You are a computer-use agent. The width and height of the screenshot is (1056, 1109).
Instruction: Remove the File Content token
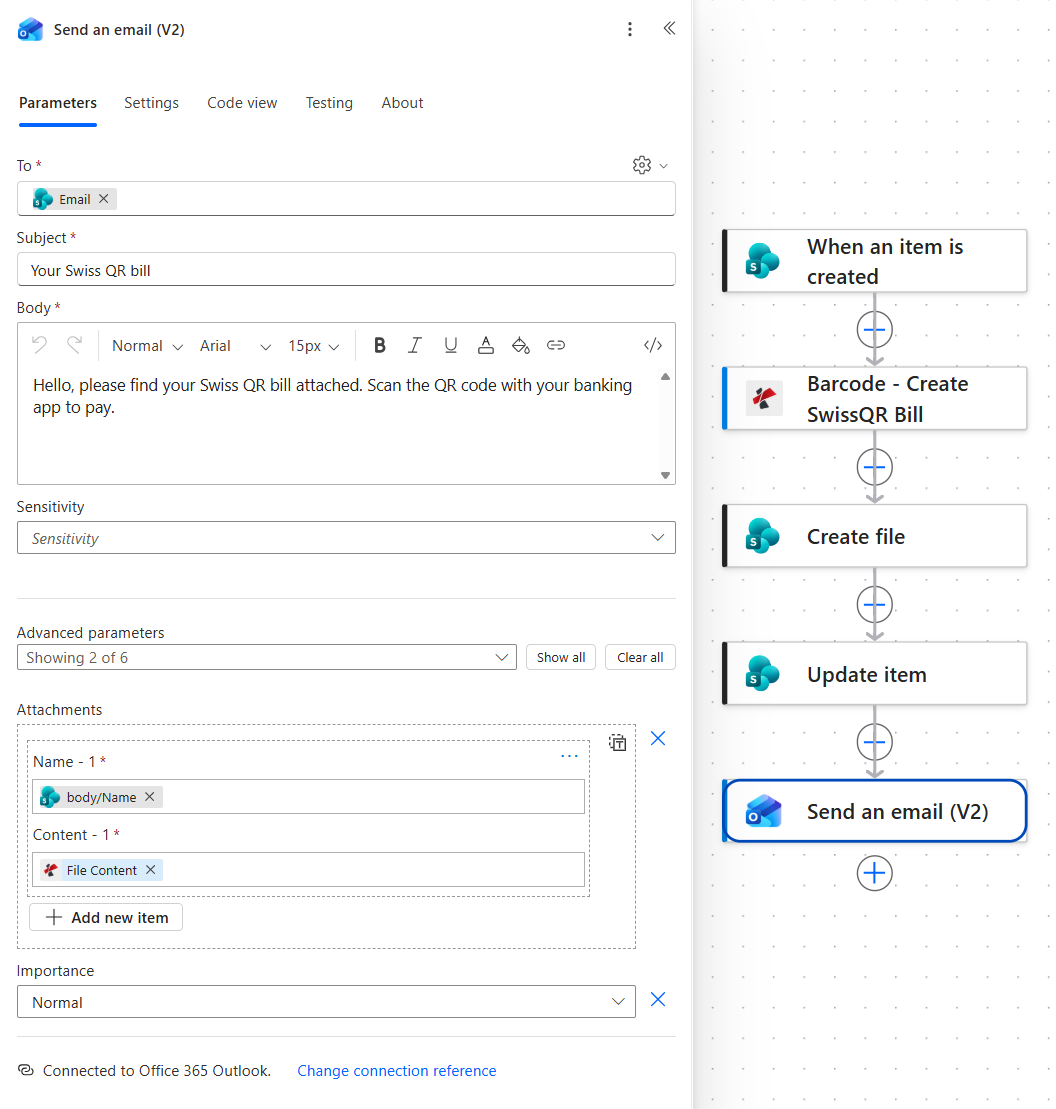coord(151,870)
